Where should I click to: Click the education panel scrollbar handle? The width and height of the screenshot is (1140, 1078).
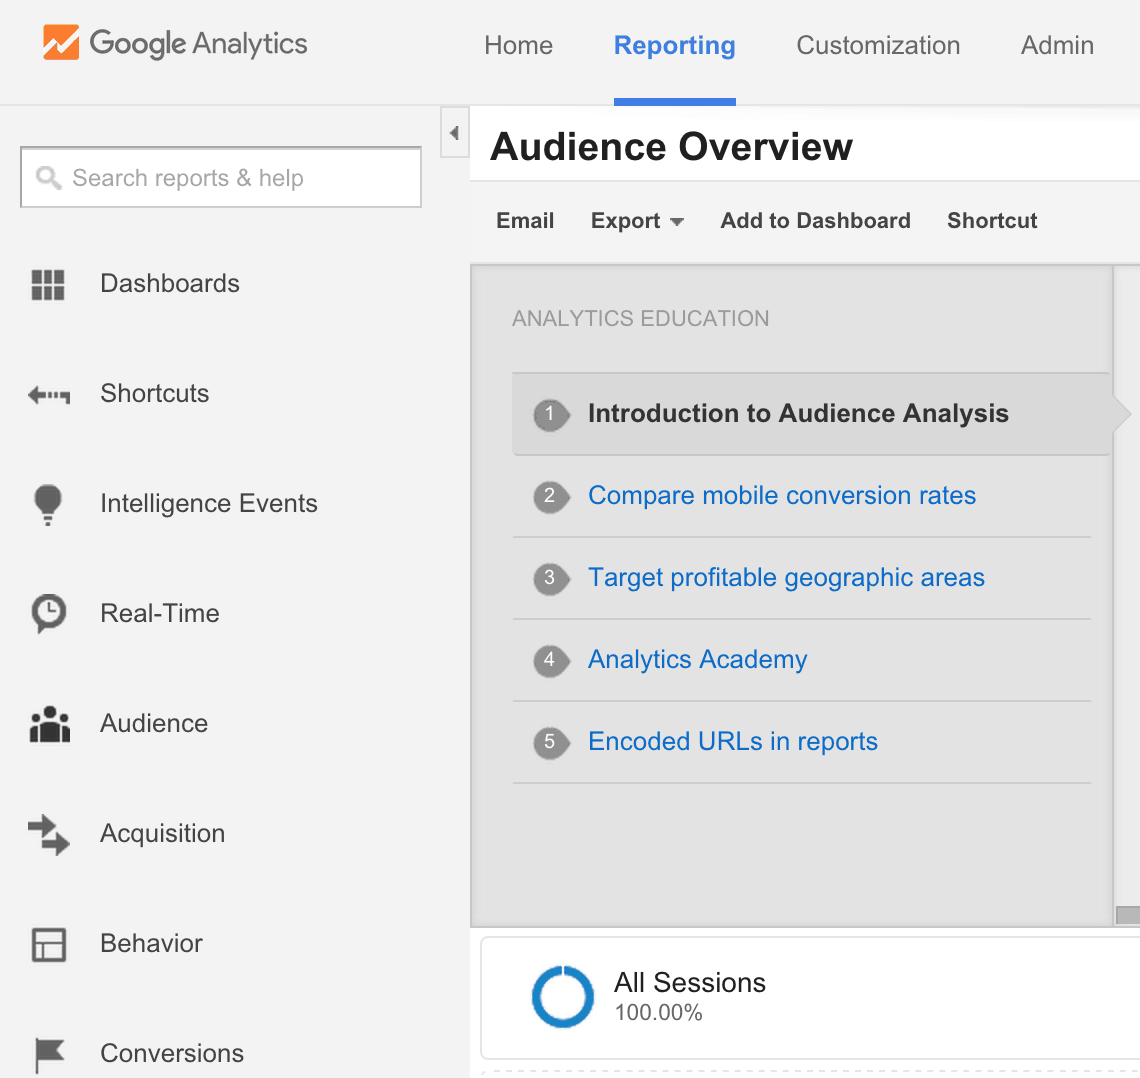pyautogui.click(x=1128, y=915)
